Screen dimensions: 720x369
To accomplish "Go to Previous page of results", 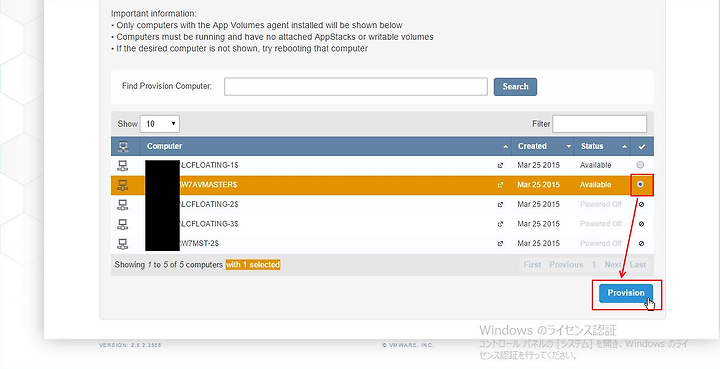I will [x=566, y=265].
